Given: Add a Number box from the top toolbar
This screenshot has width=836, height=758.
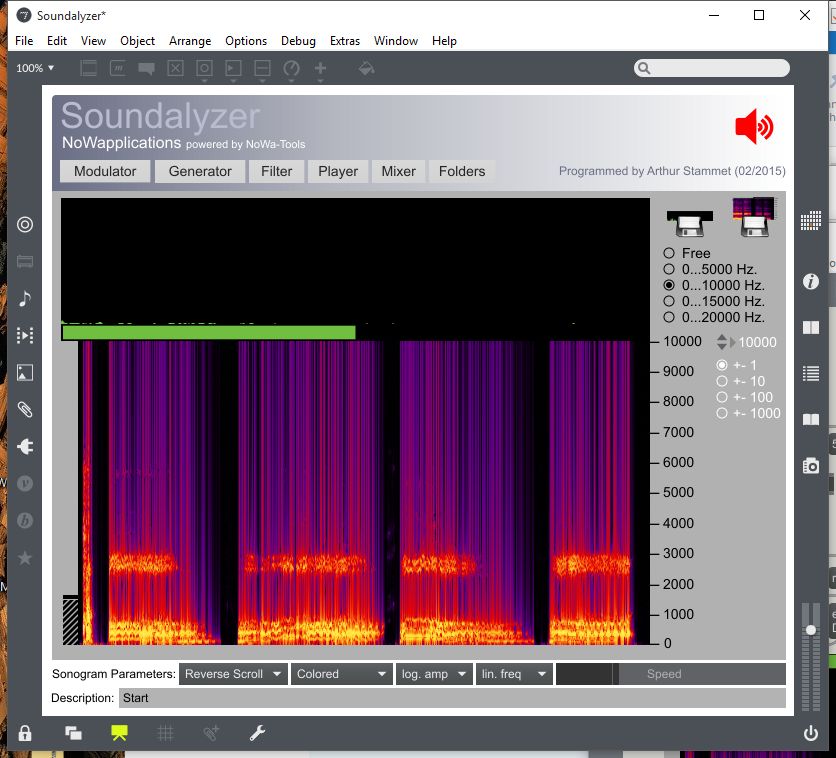Looking at the screenshot, I should pos(234,68).
